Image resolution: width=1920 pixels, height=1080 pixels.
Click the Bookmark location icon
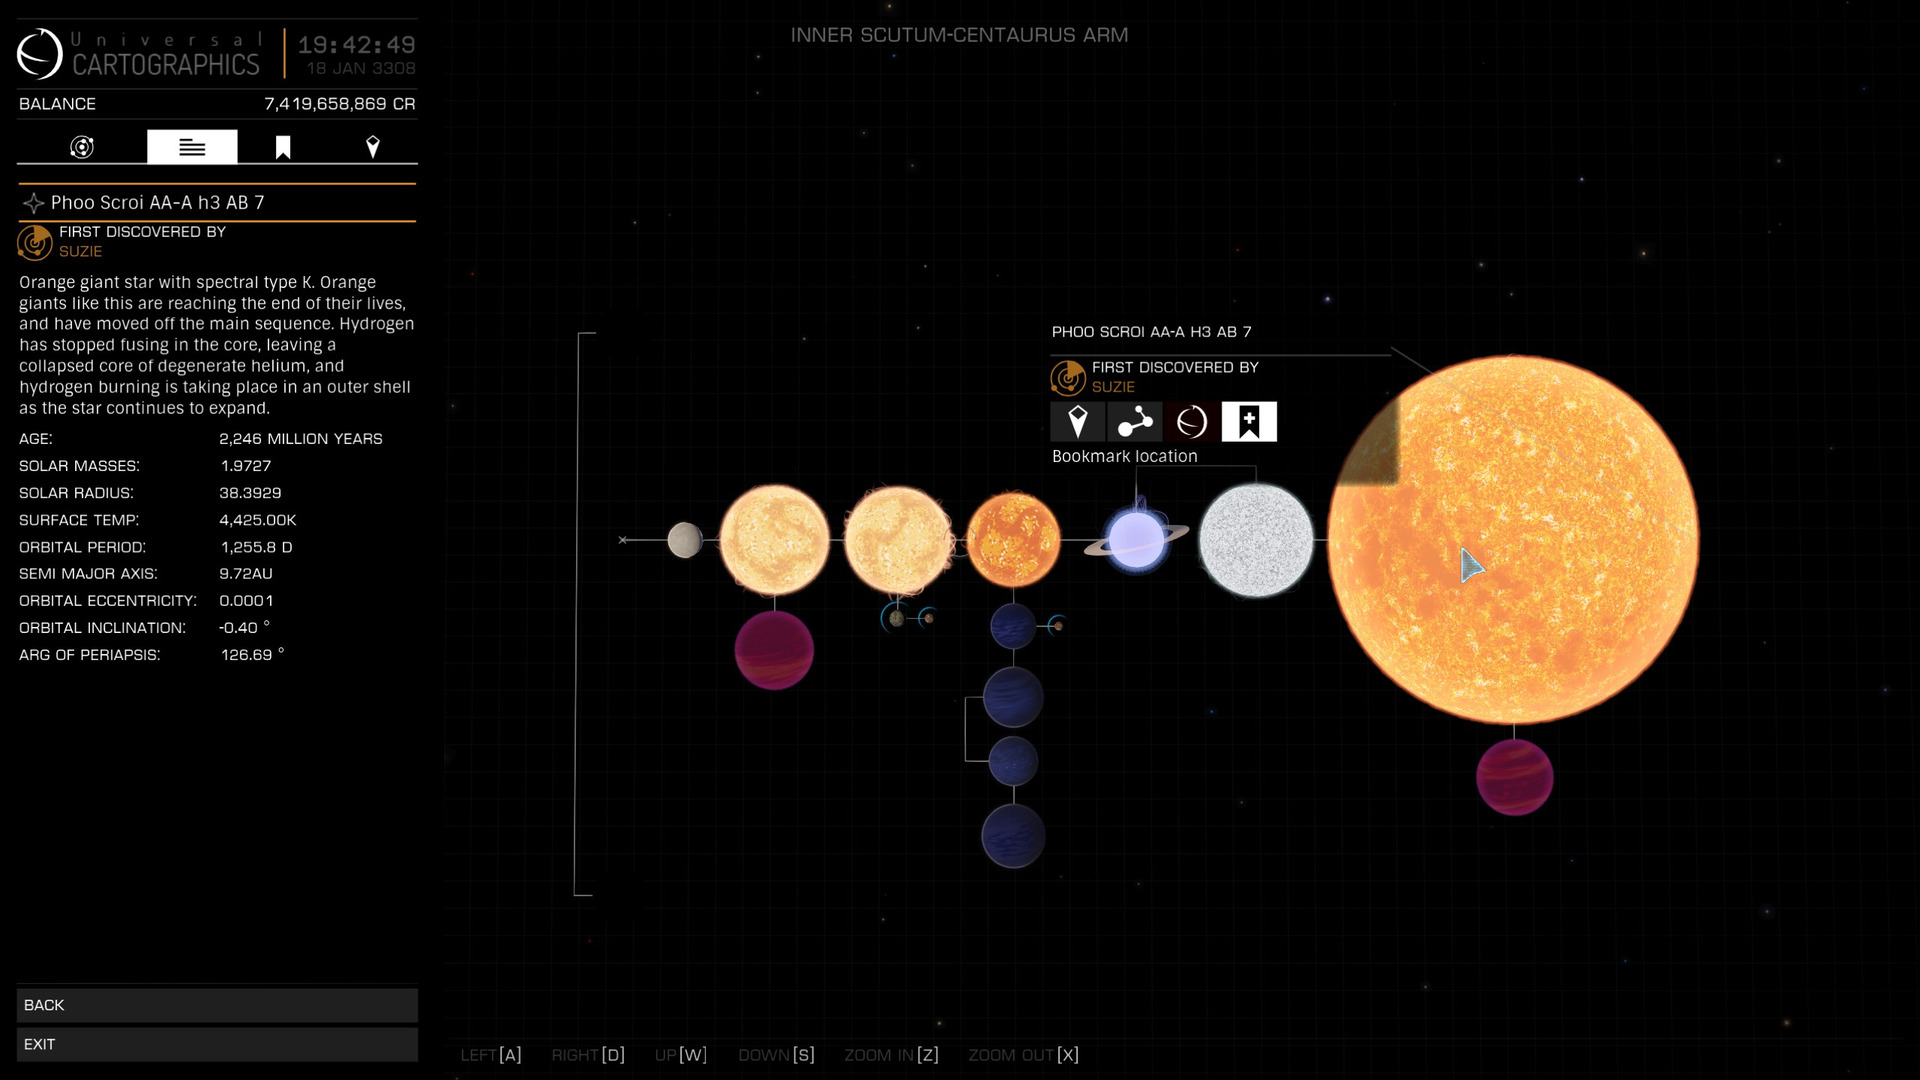pyautogui.click(x=1248, y=422)
